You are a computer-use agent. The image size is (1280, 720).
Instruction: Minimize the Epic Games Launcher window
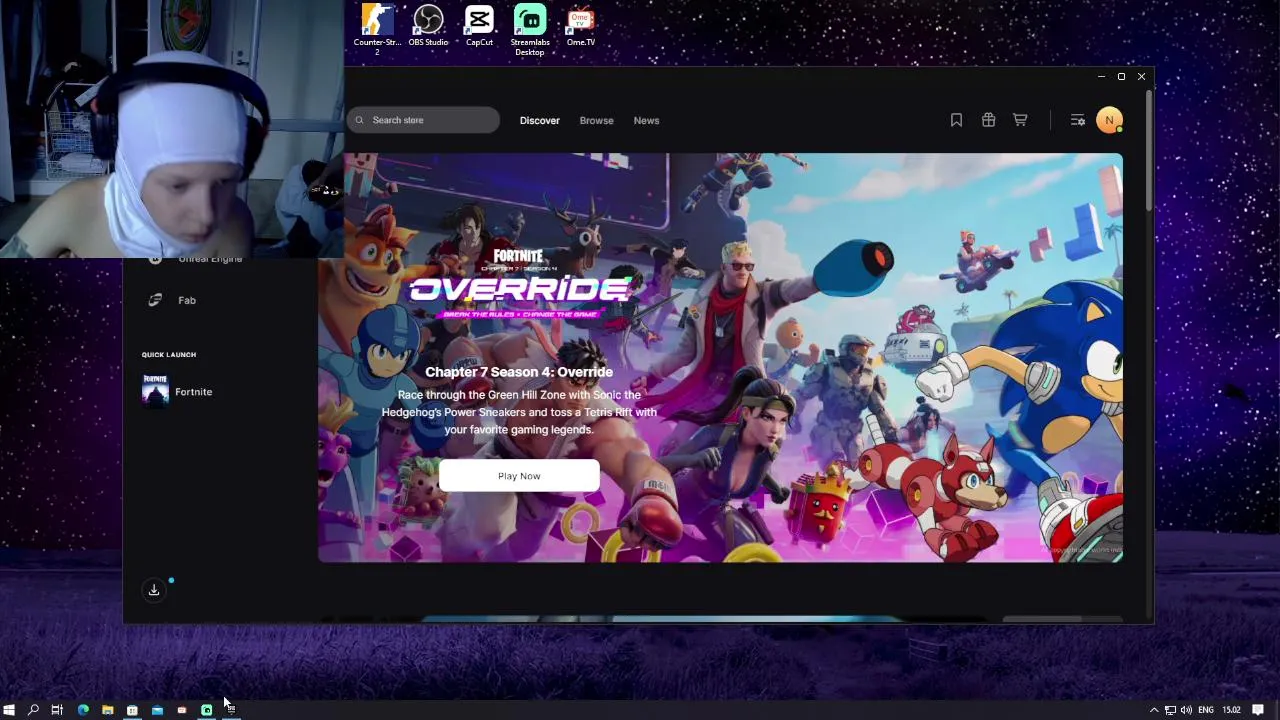1101,76
